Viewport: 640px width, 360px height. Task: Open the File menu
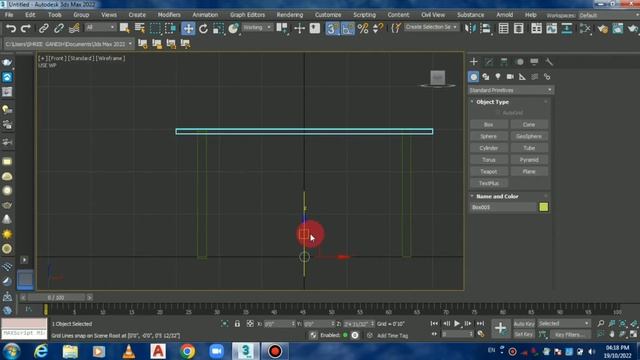(9, 15)
